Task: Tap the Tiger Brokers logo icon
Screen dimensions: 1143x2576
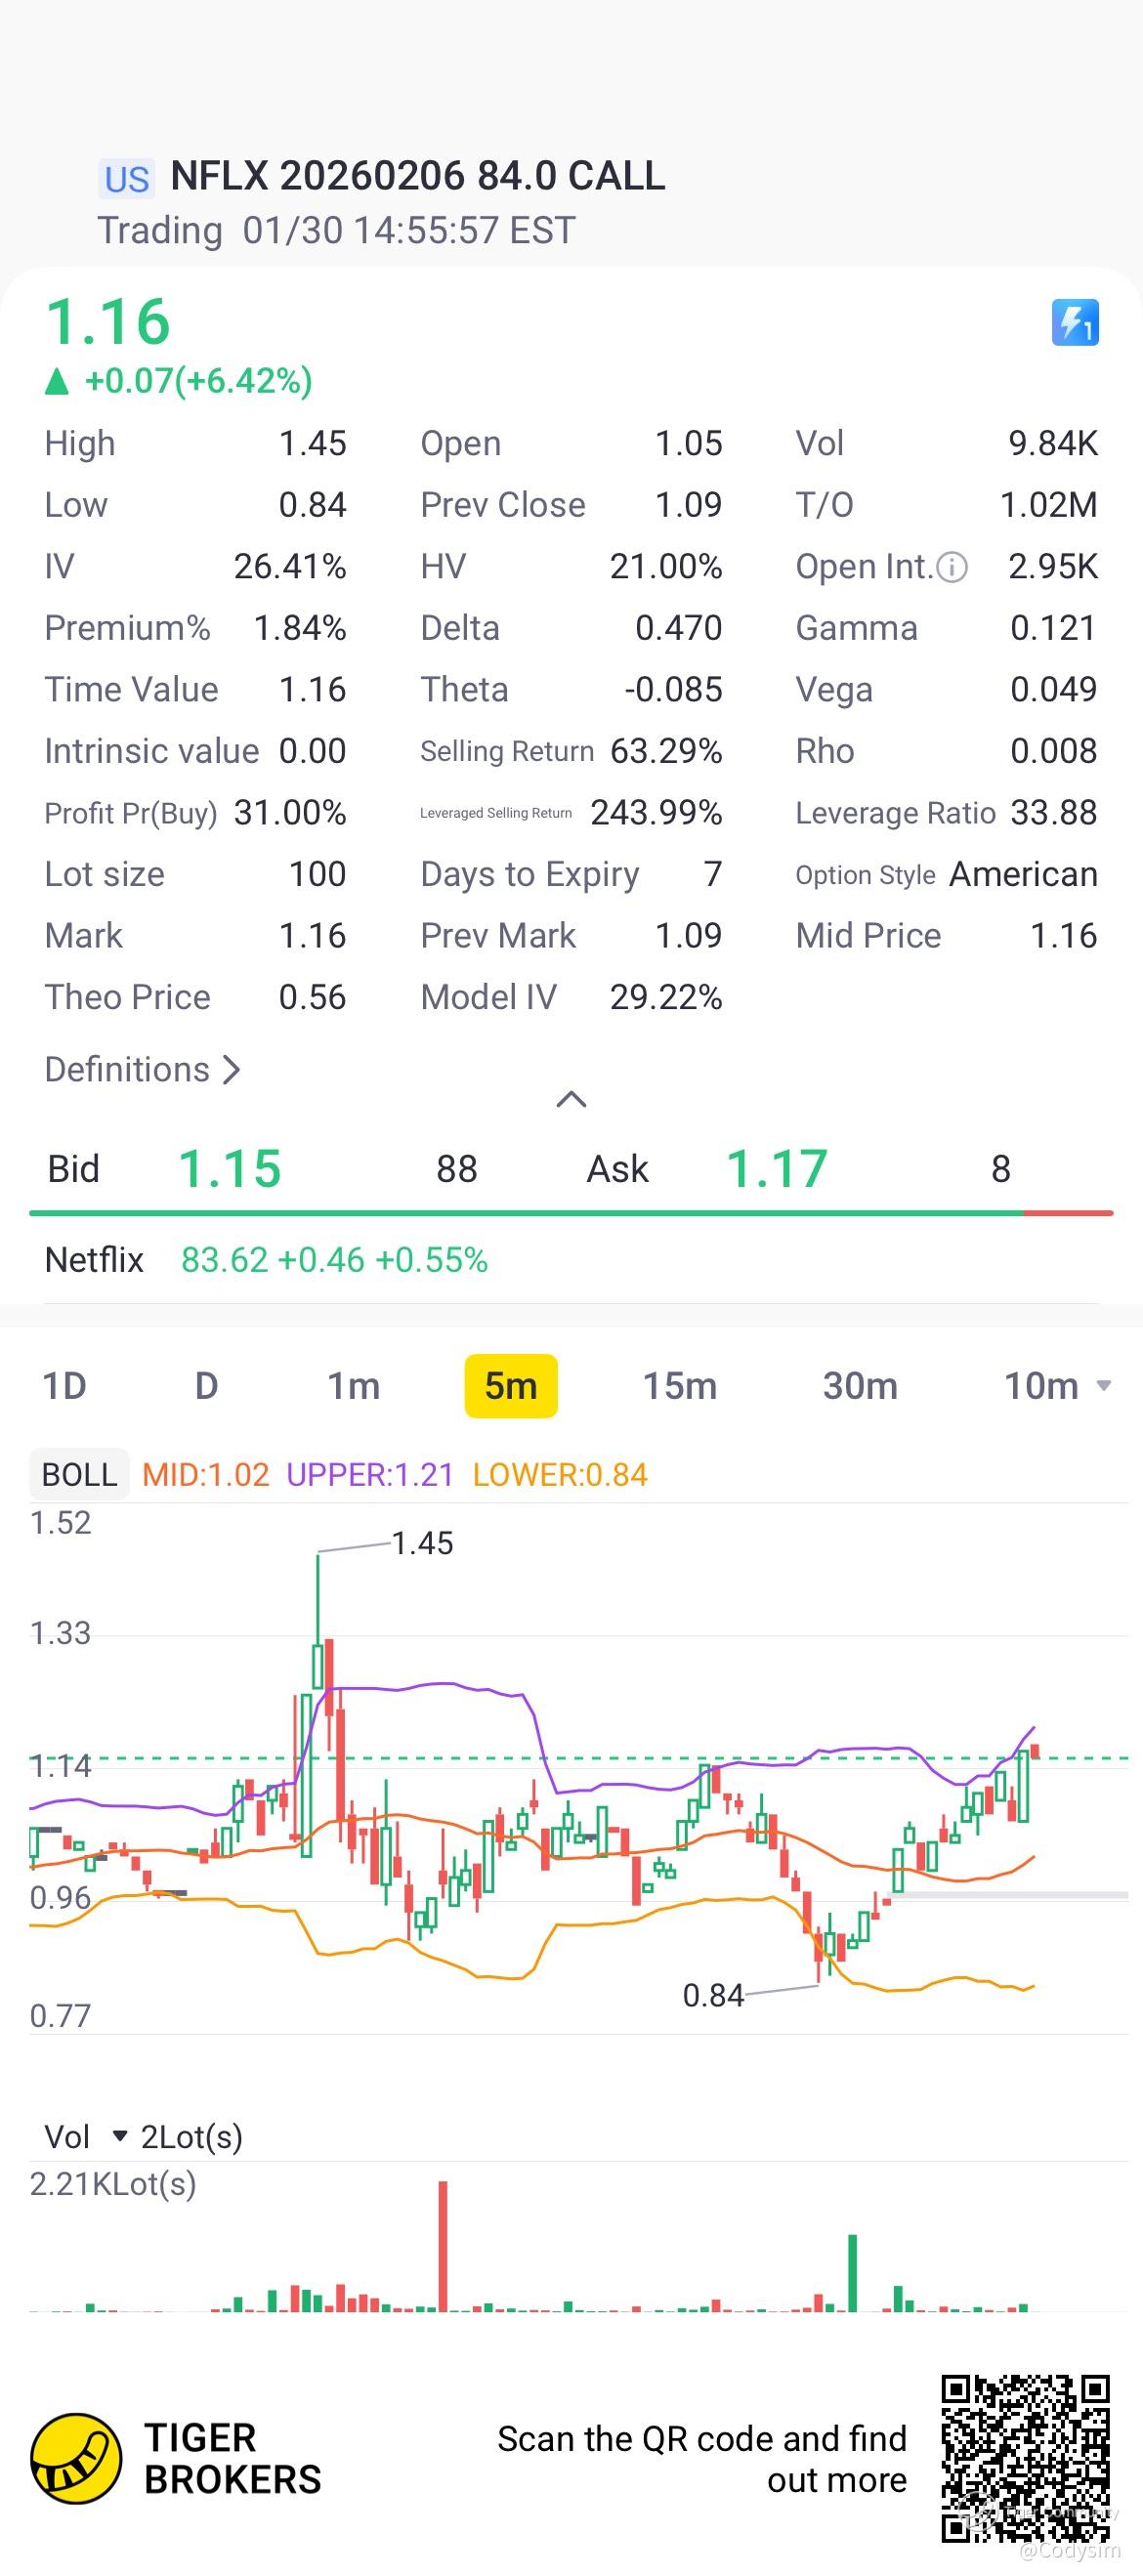Action: pos(76,2458)
